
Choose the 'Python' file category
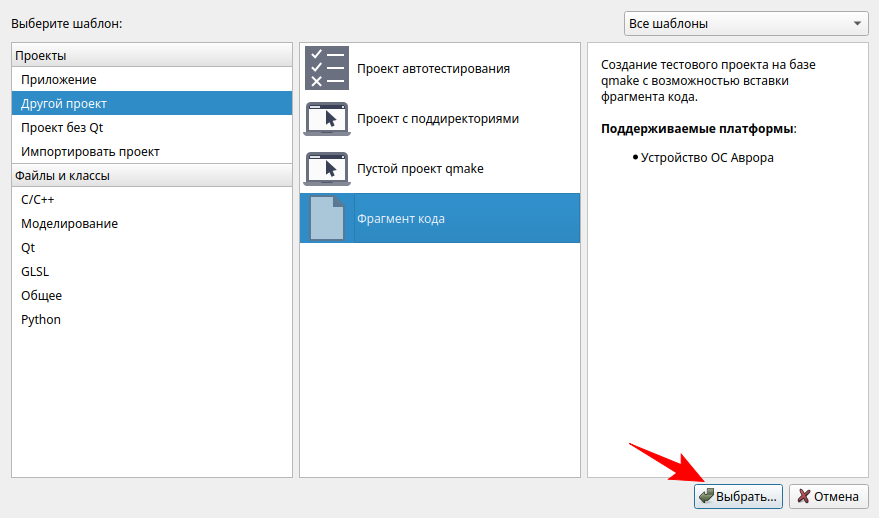tap(41, 320)
